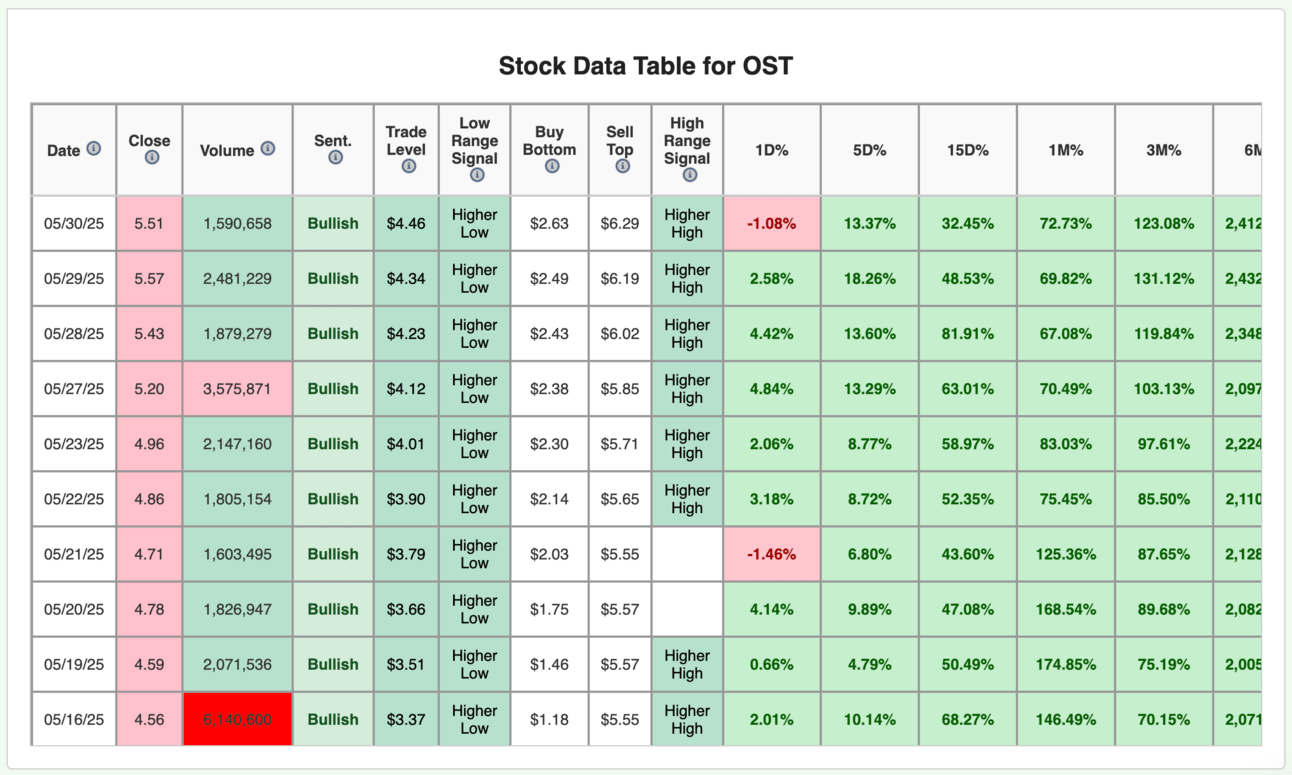Click Bullish sentiment in the 05/27/25 row
This screenshot has width=1292, height=775.
(x=333, y=389)
